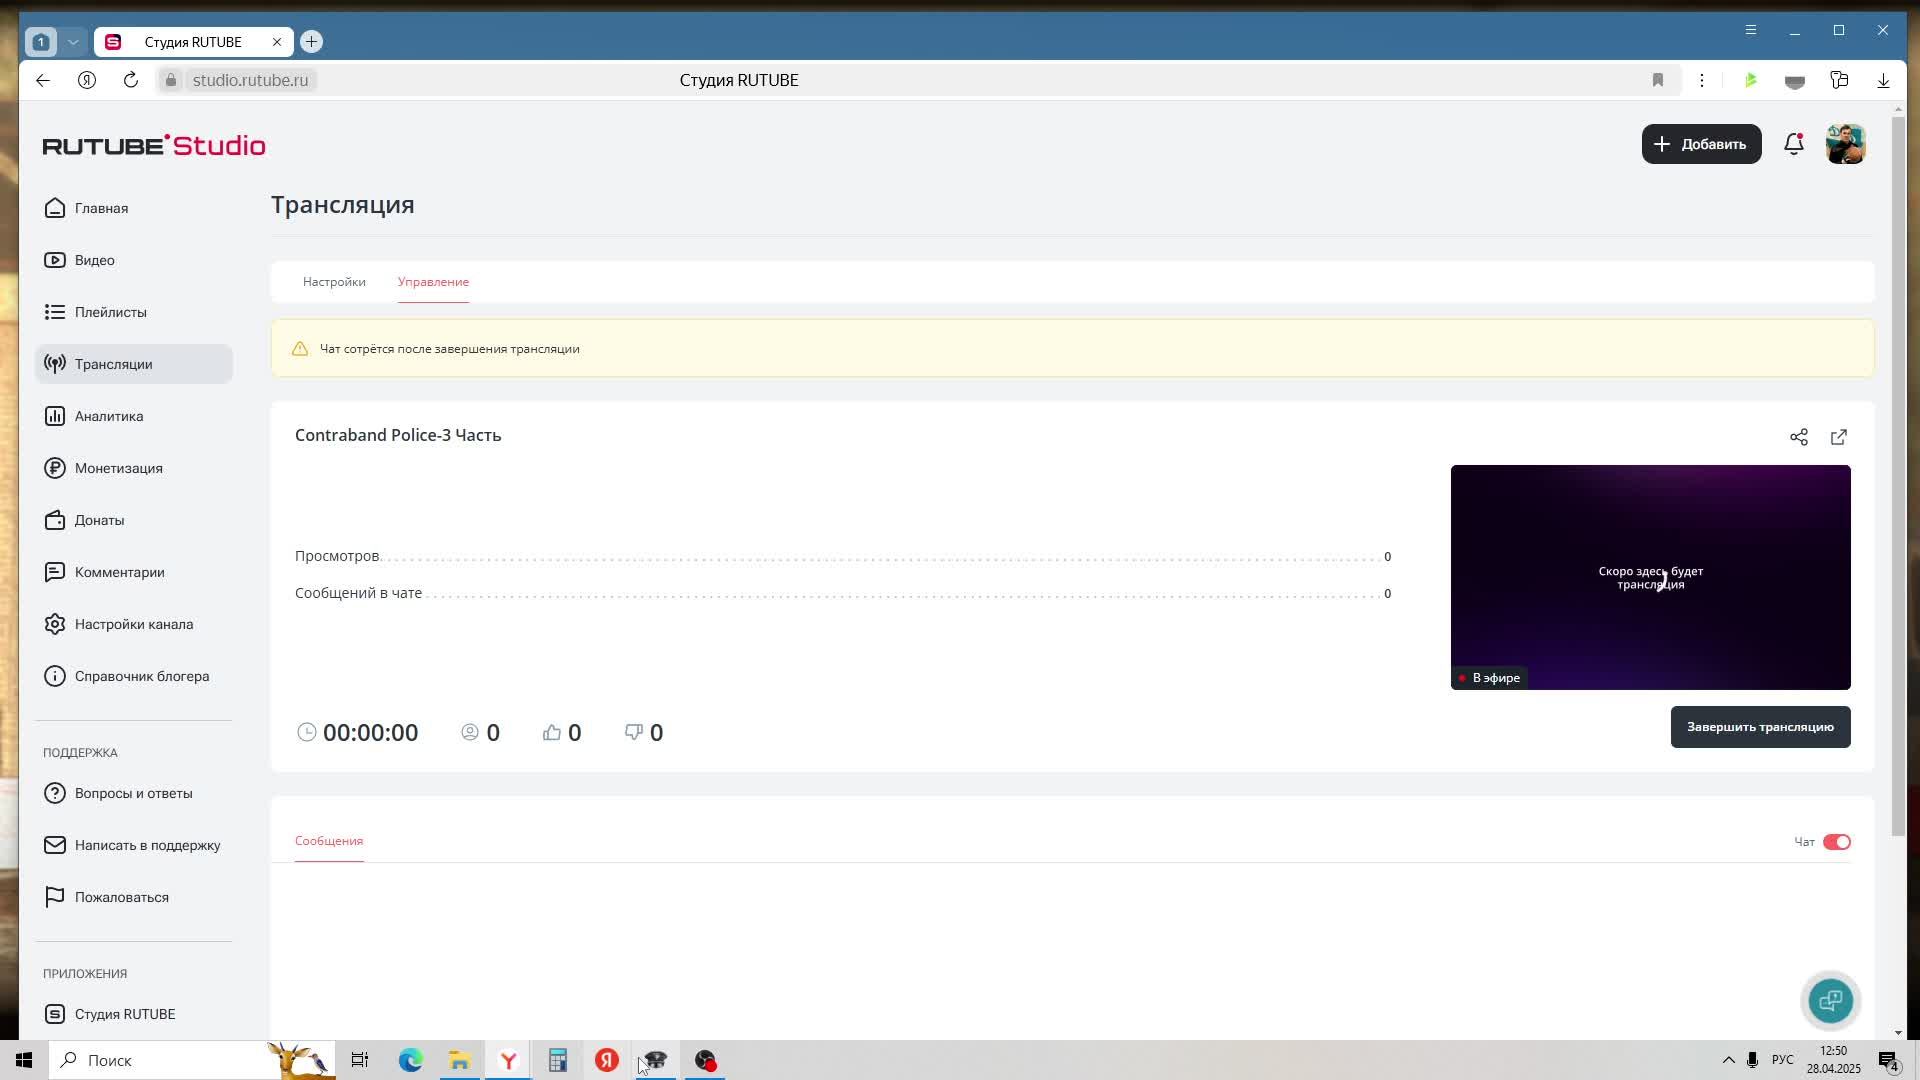Click the Добавить button
This screenshot has height=1080, width=1920.
tap(1700, 144)
